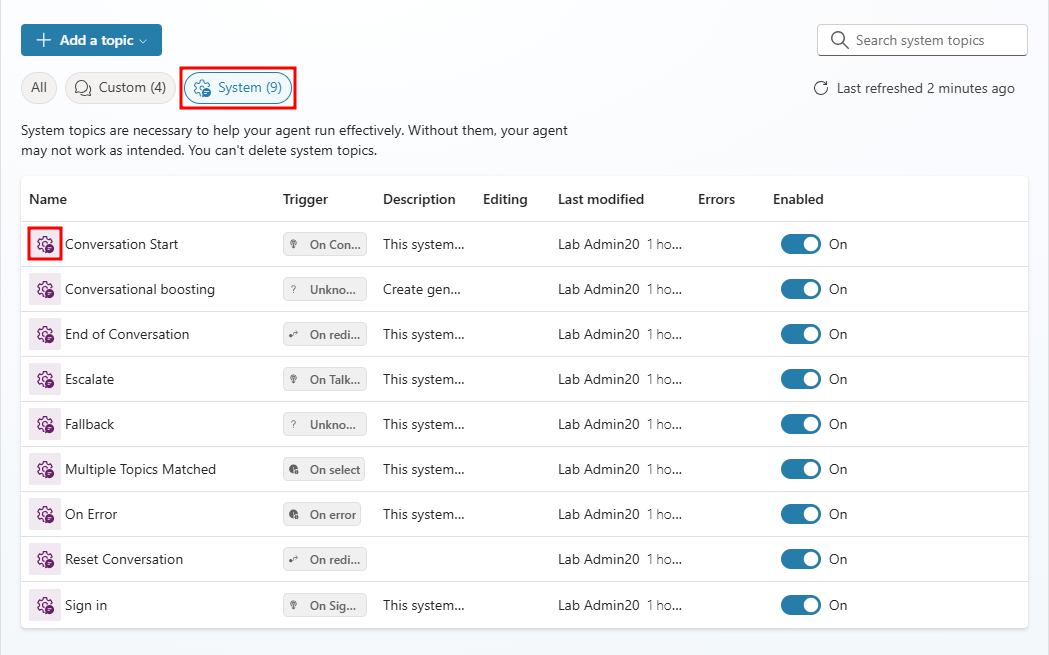
Task: Switch to the Custom (4) filter
Action: [x=120, y=88]
